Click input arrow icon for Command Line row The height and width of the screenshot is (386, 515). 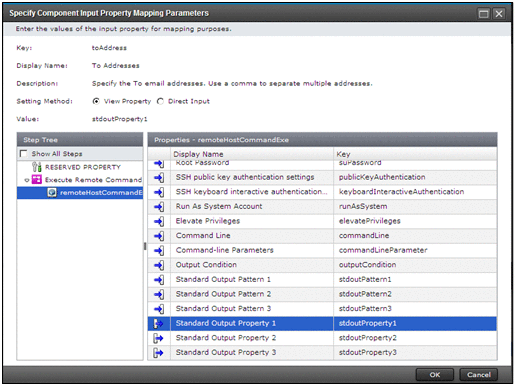point(159,236)
